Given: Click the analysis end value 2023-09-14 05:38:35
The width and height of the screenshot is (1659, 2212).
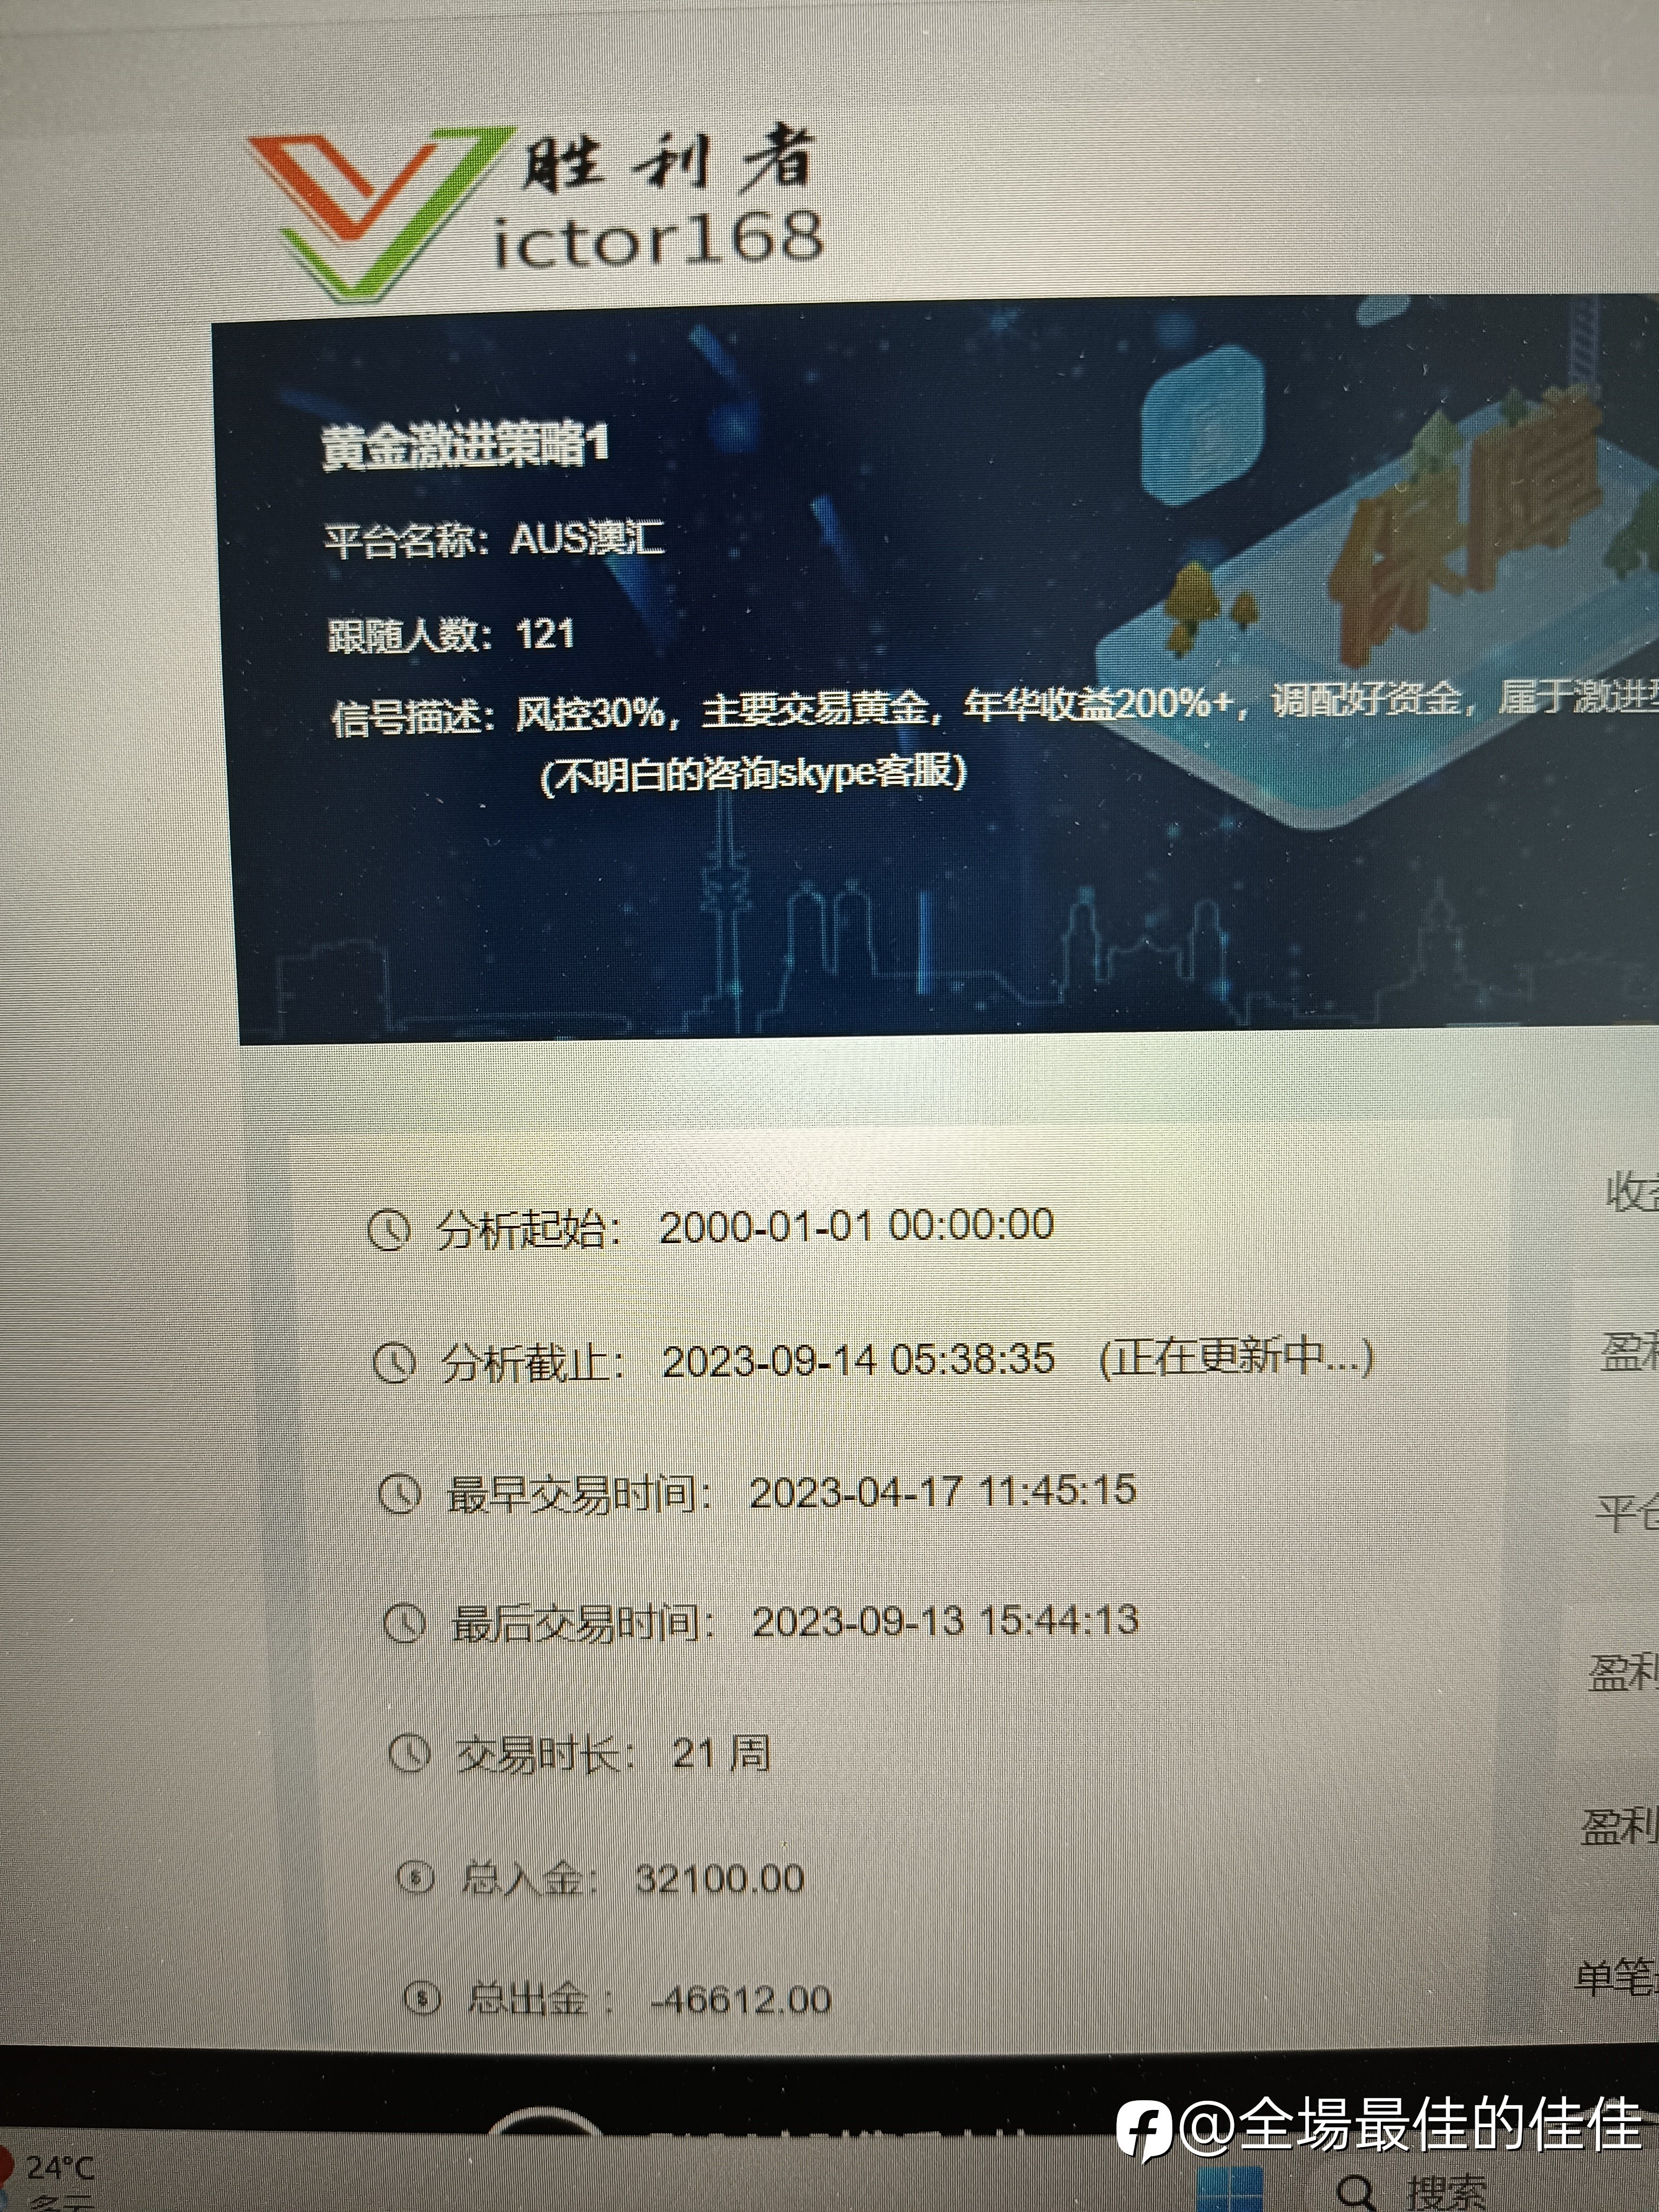Looking at the screenshot, I should pos(859,1360).
